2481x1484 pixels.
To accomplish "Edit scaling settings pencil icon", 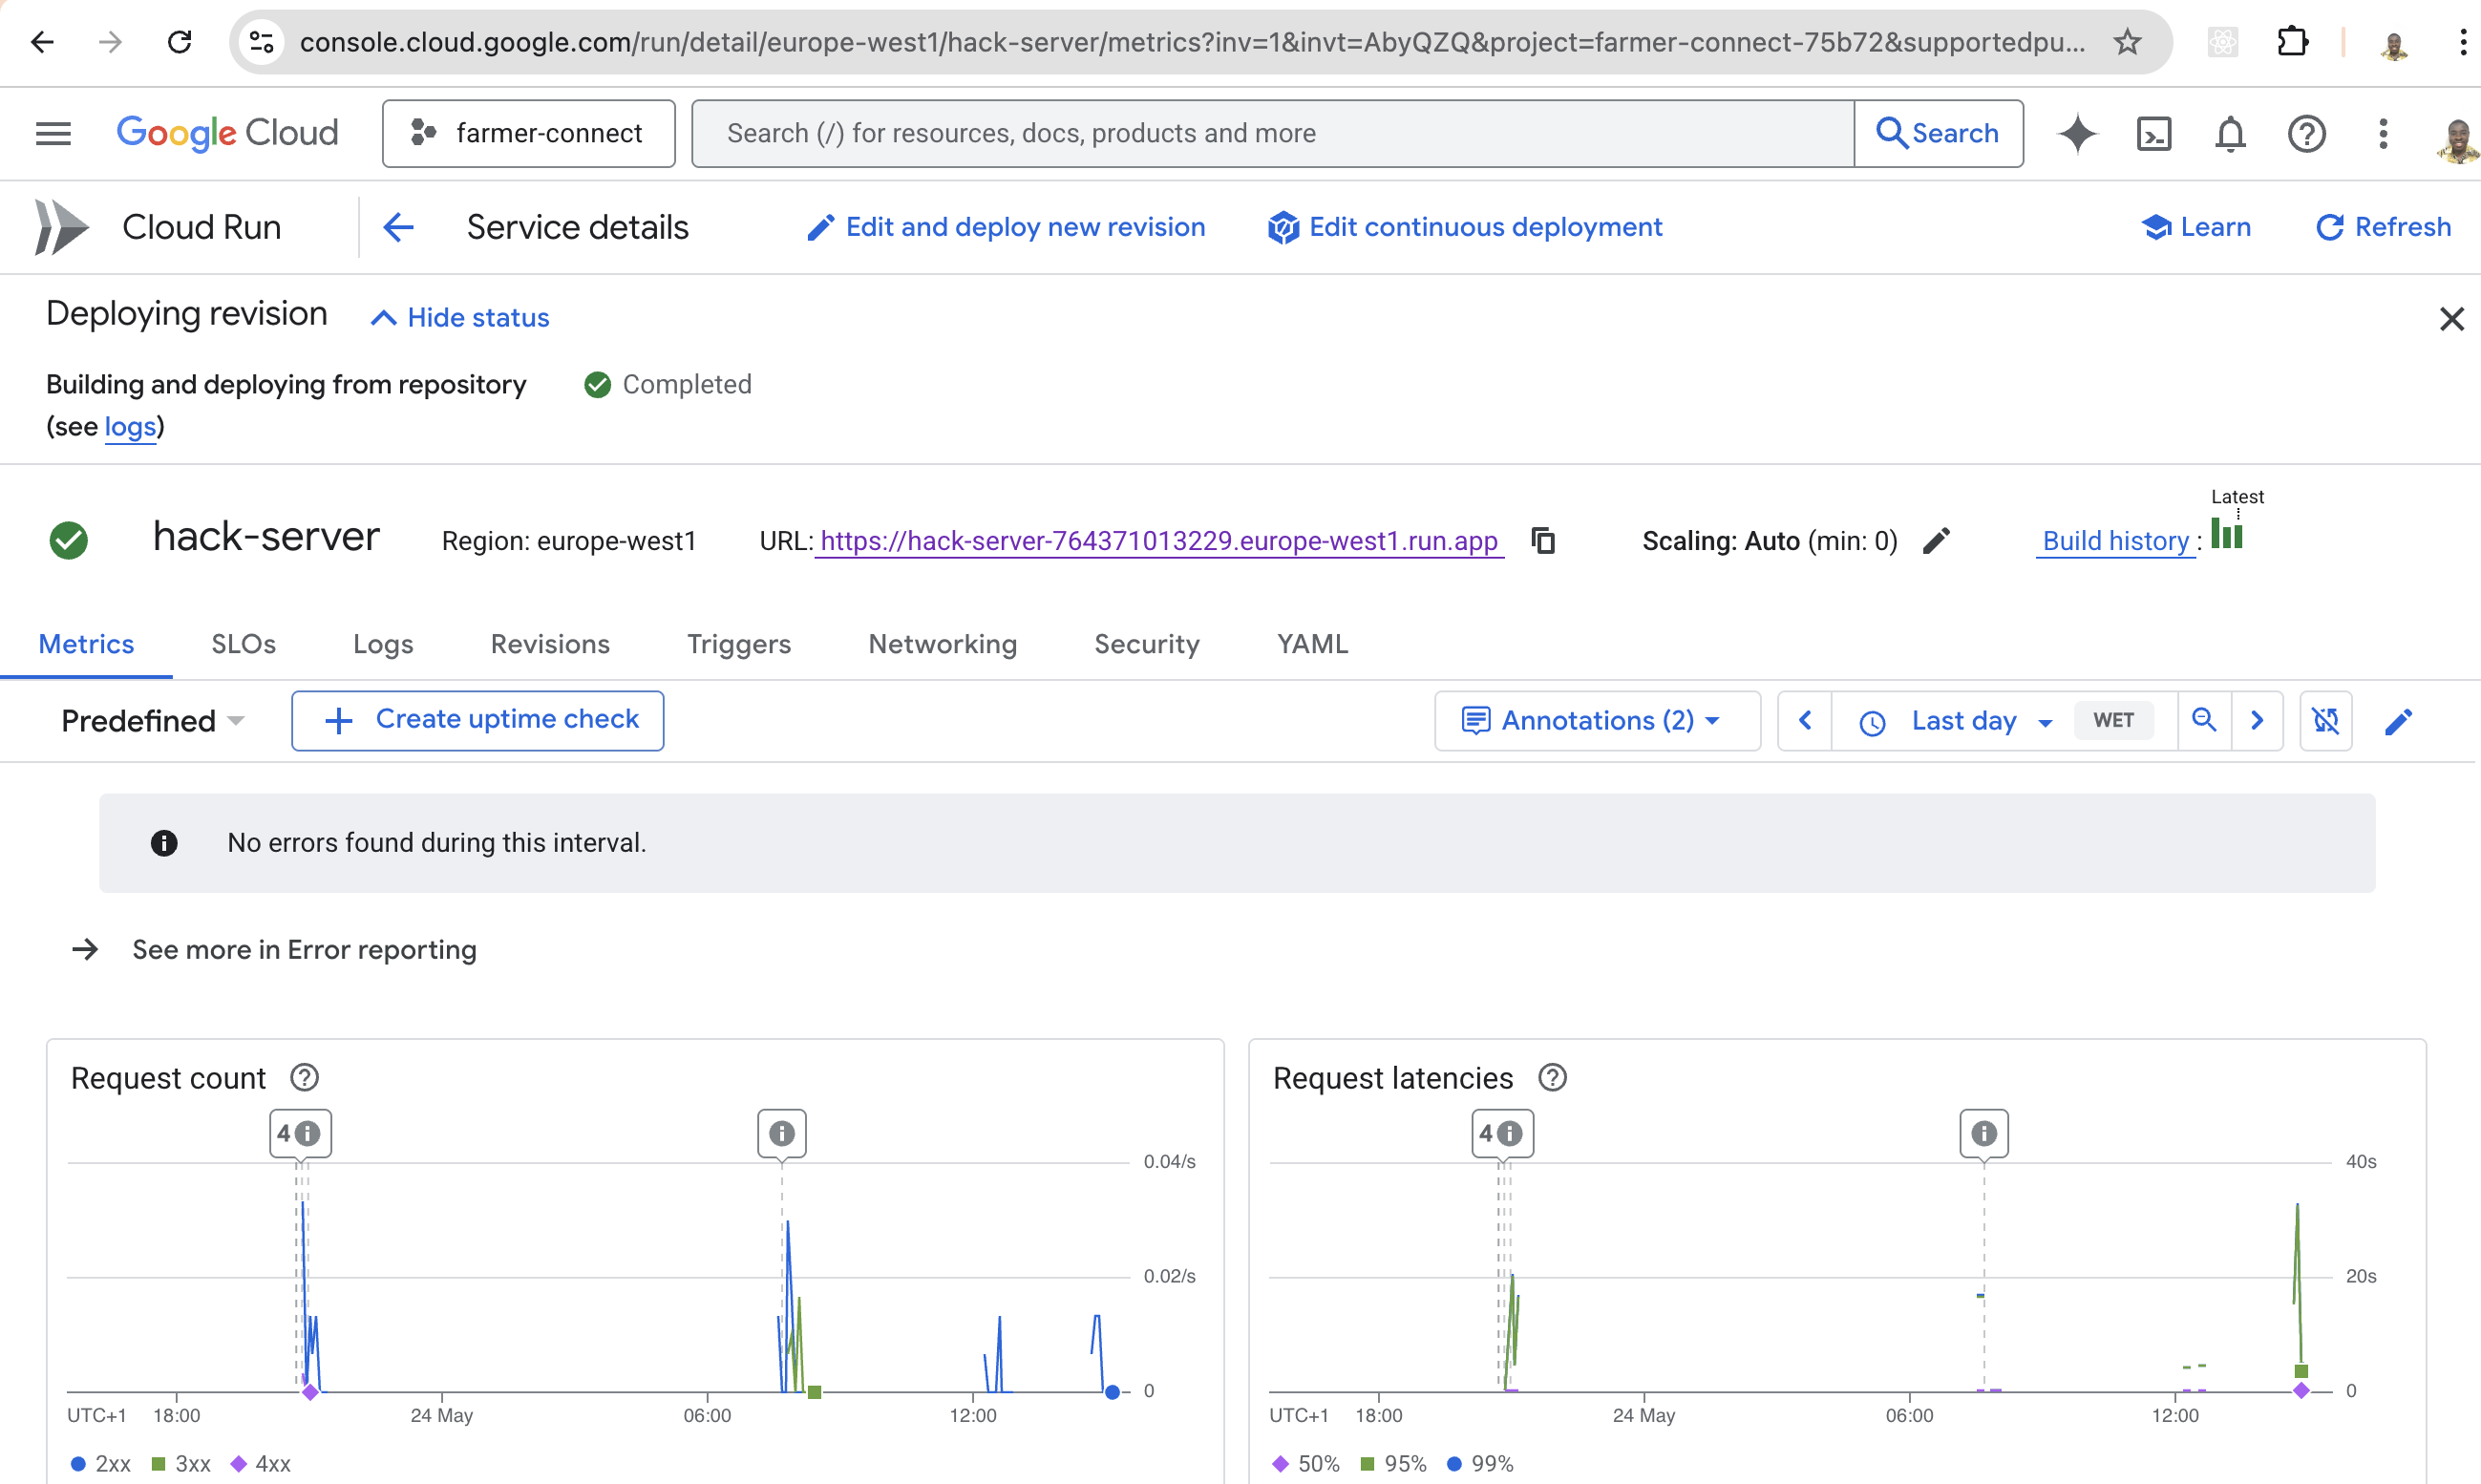I will pos(1936,541).
